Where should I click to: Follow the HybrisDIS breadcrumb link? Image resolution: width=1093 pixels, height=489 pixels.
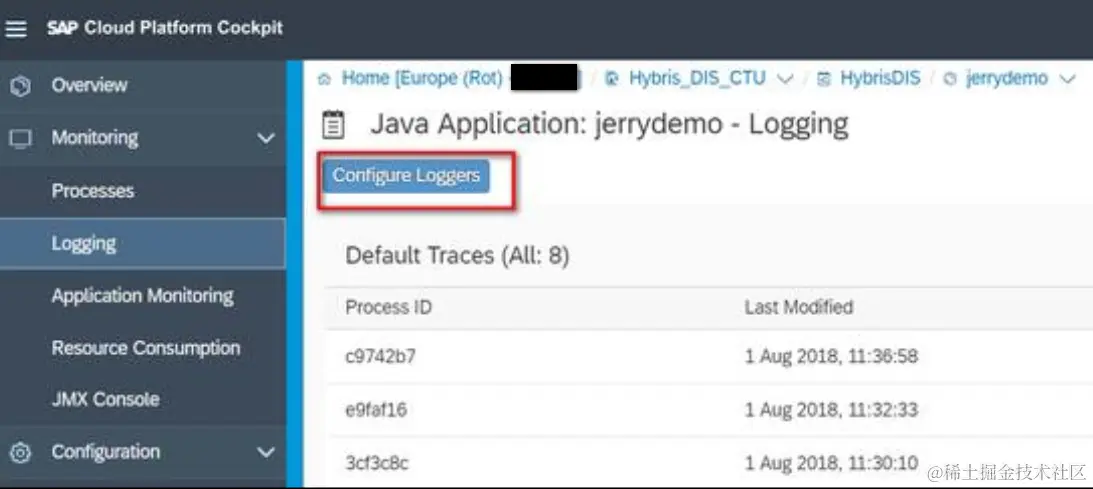coord(880,79)
